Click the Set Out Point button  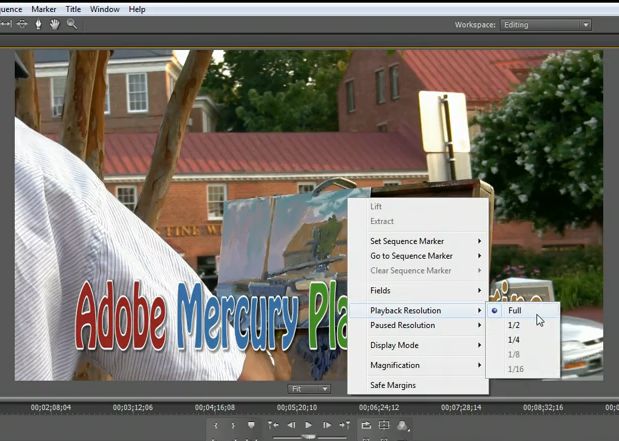coord(233,426)
